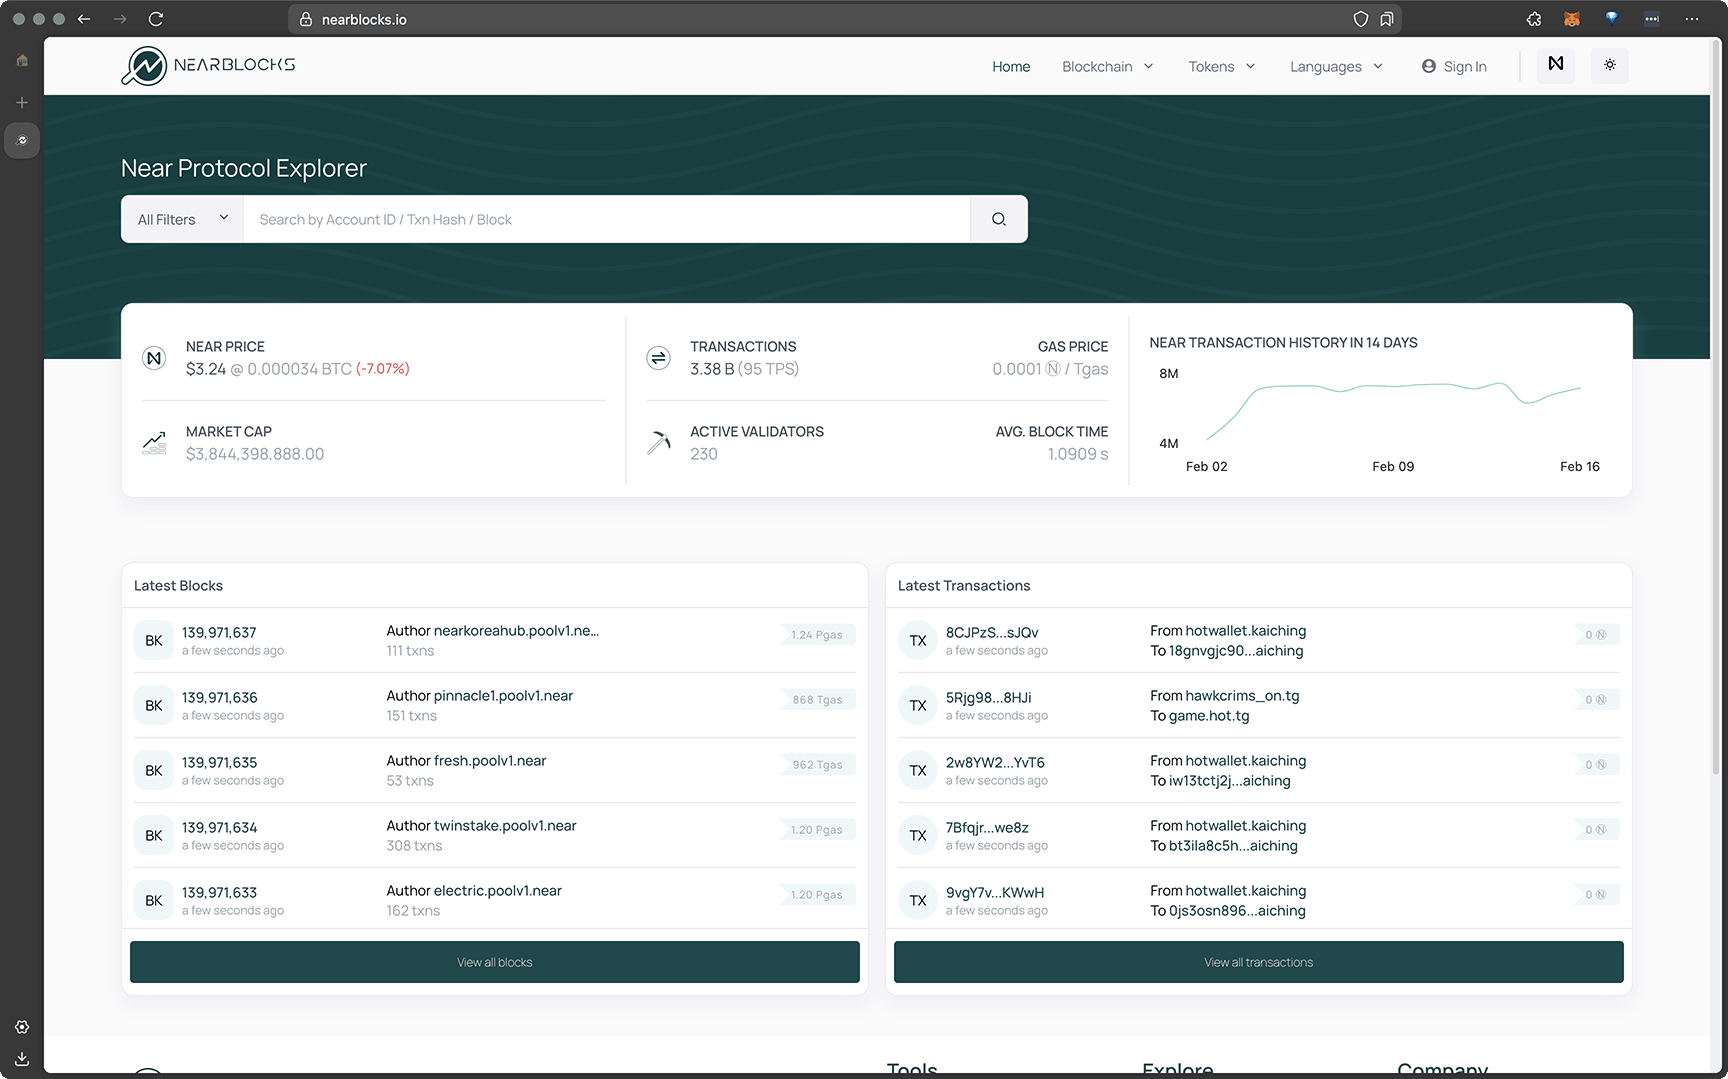Expand the All Filters dropdown
1728x1079 pixels.
point(181,218)
